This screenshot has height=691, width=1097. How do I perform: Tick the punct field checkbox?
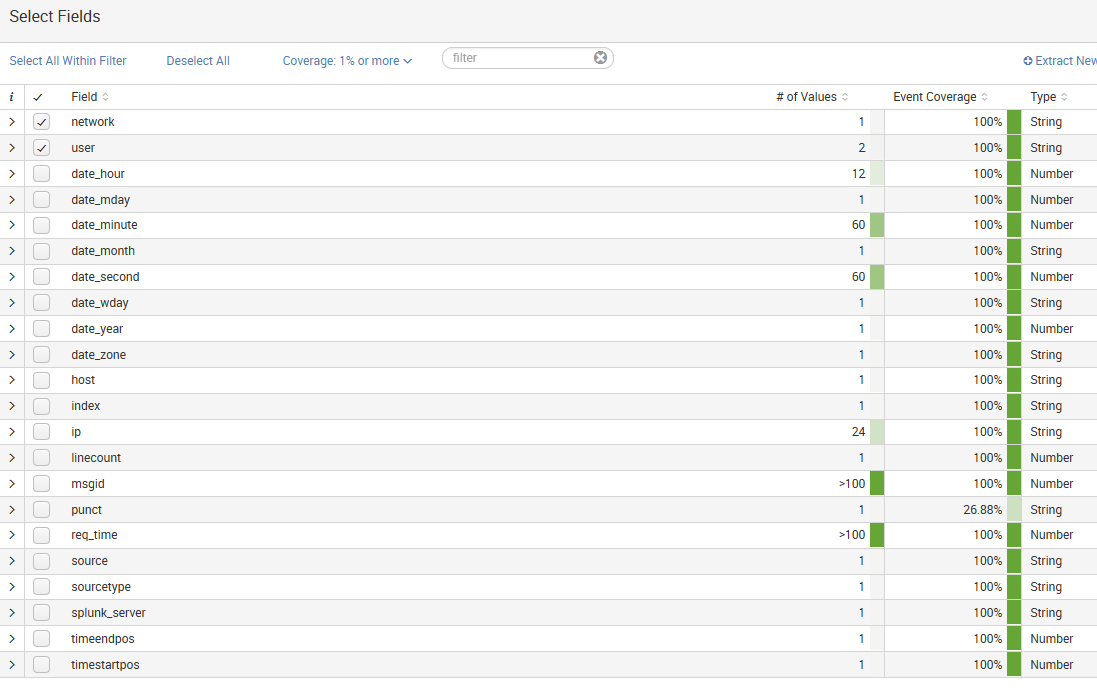(41, 509)
